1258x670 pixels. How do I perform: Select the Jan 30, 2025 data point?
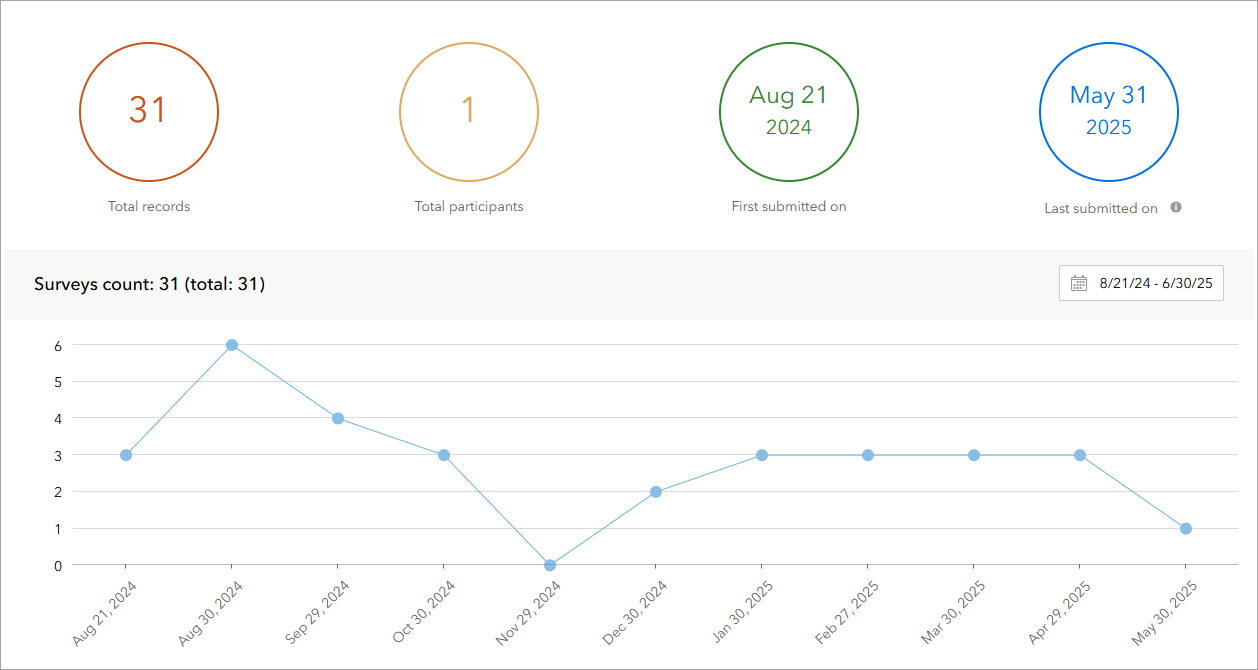click(x=762, y=455)
